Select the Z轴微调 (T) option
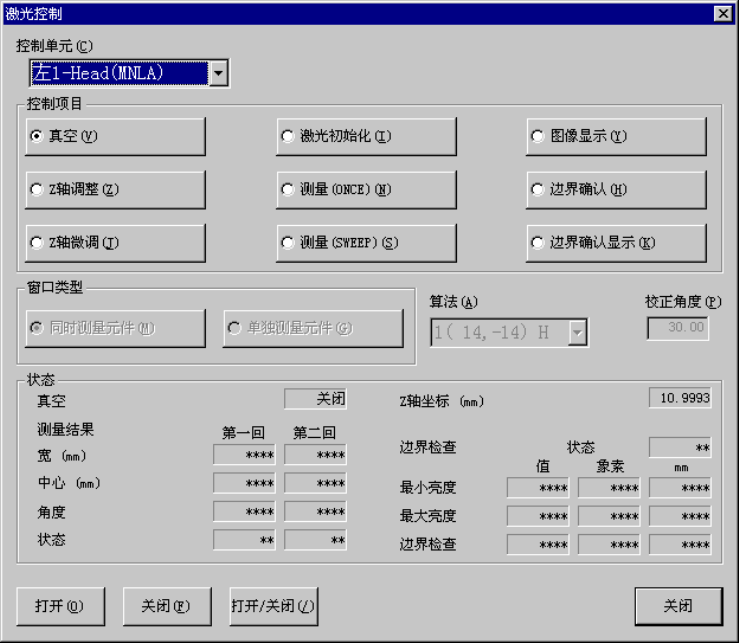The height and width of the screenshot is (643, 739). click(x=115, y=243)
